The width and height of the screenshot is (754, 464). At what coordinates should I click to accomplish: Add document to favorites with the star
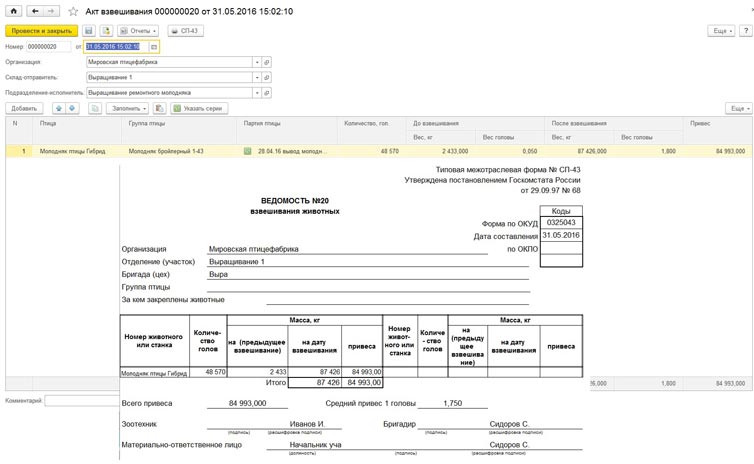73,11
